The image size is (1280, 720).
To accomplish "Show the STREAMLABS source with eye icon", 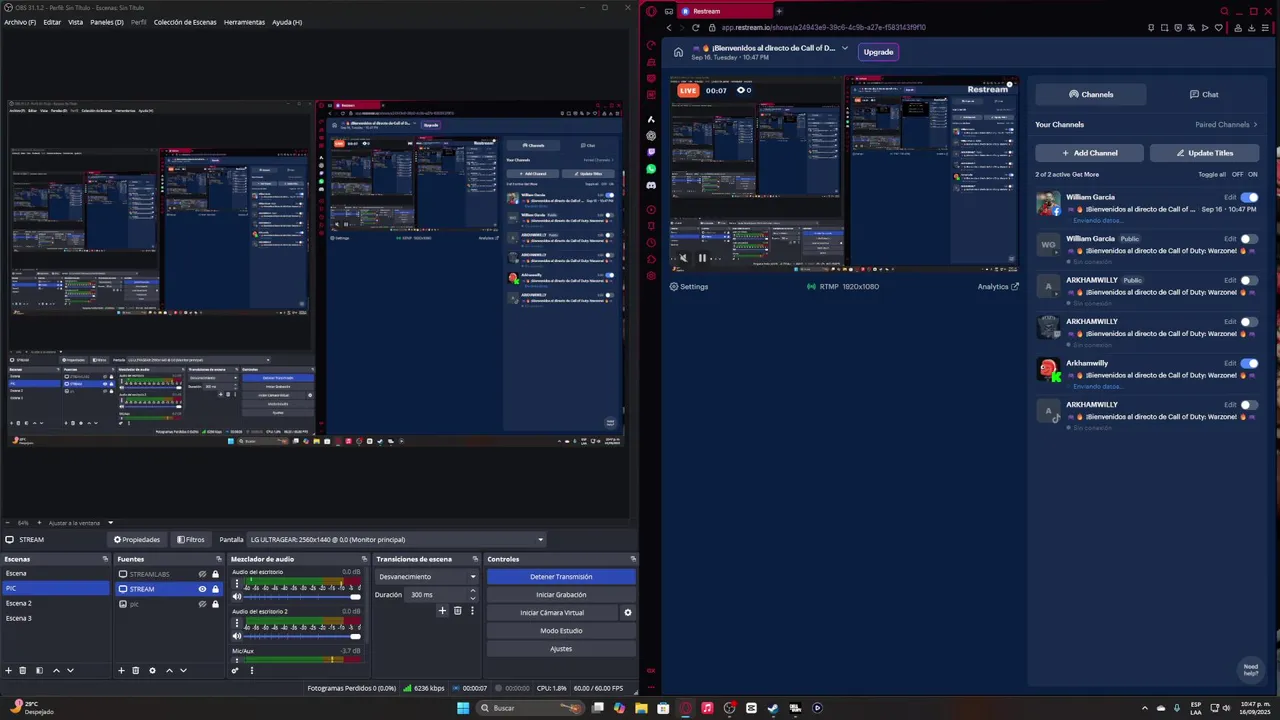I will 202,574.
